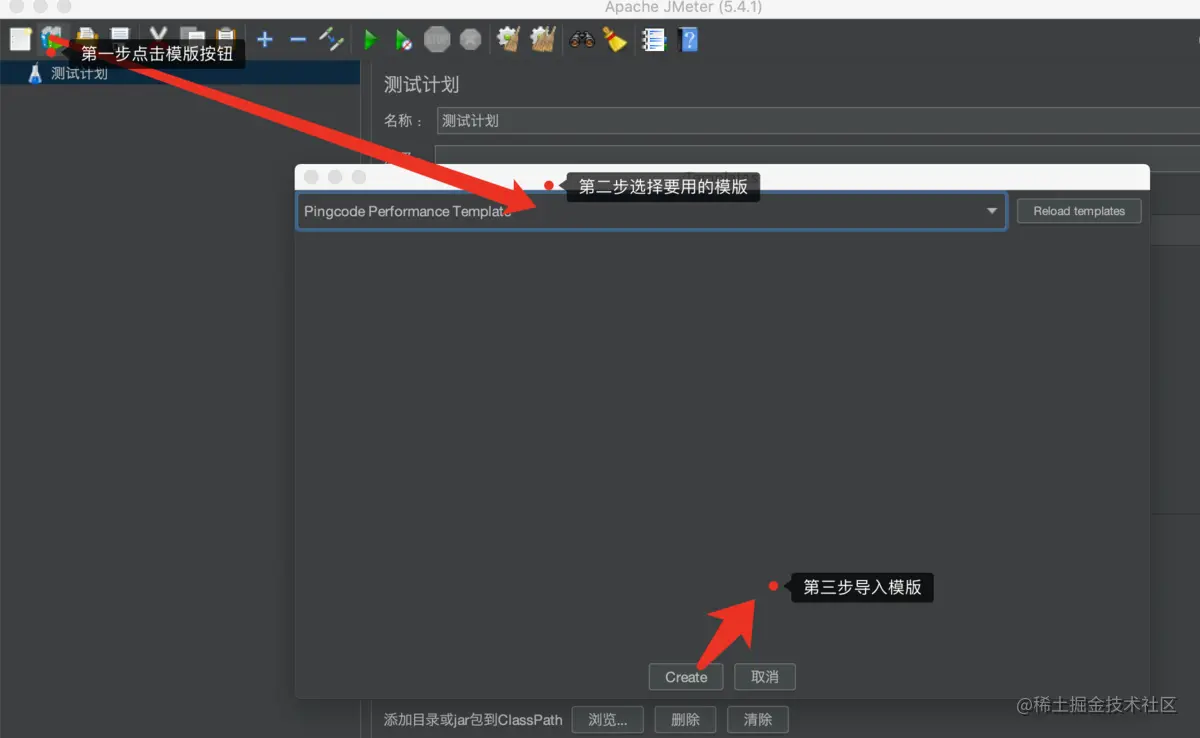The image size is (1200, 738).
Task: Click the Reset Search yellow broom icon
Action: (x=615, y=40)
